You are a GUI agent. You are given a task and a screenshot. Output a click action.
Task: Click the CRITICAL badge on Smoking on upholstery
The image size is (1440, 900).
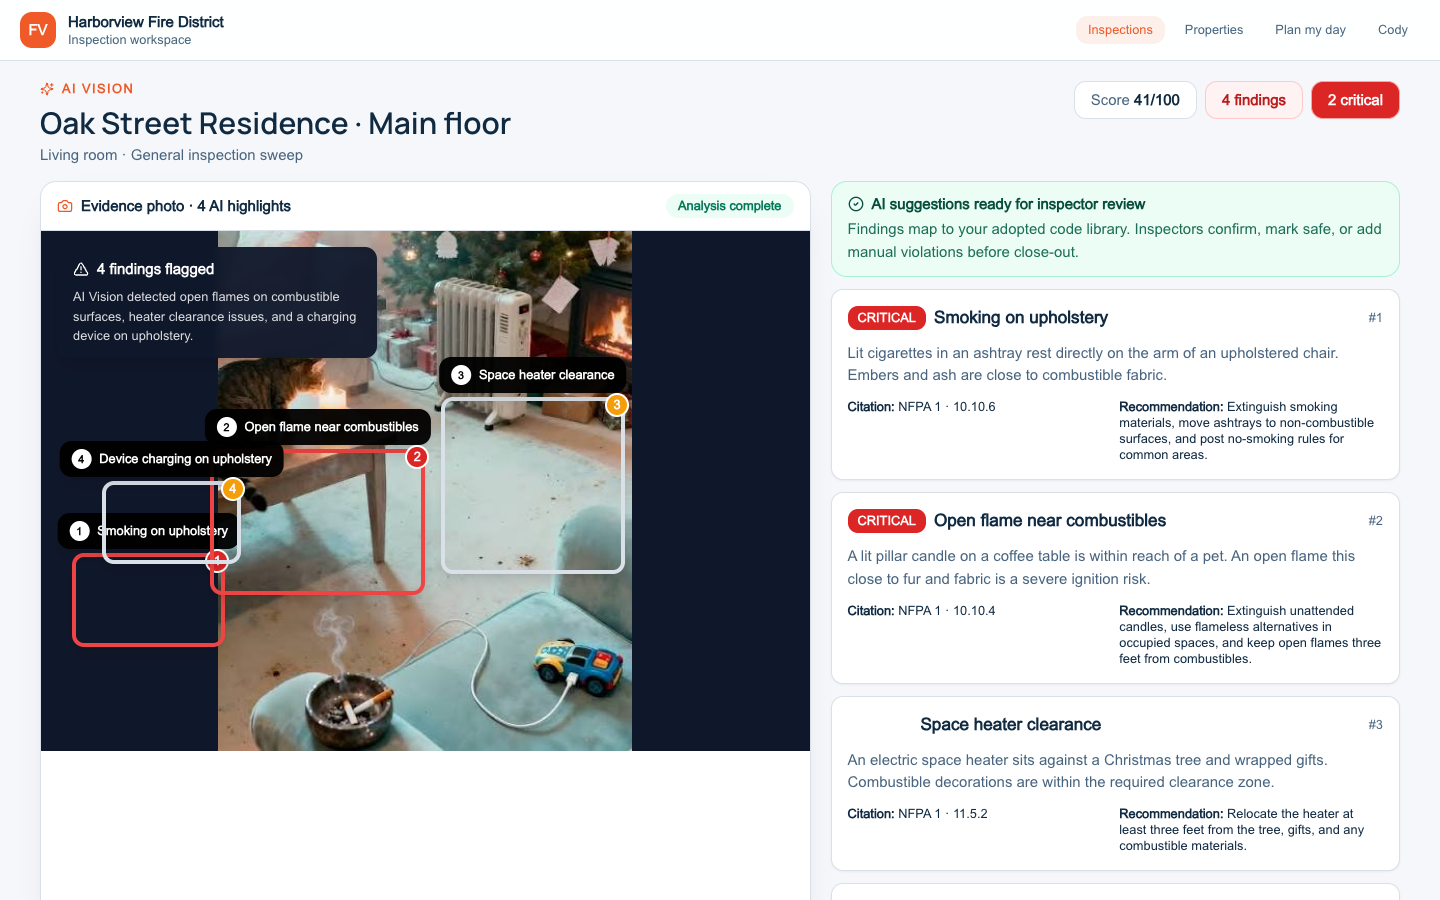[x=887, y=318]
